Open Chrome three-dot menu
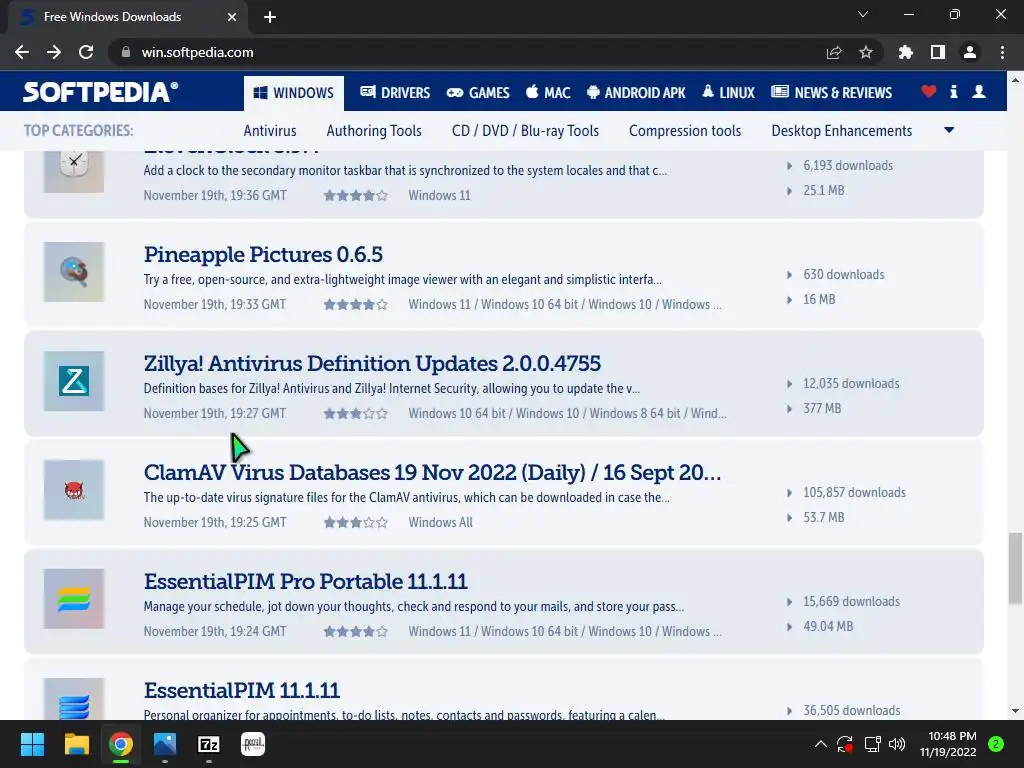Image resolution: width=1024 pixels, height=768 pixels. (1002, 52)
